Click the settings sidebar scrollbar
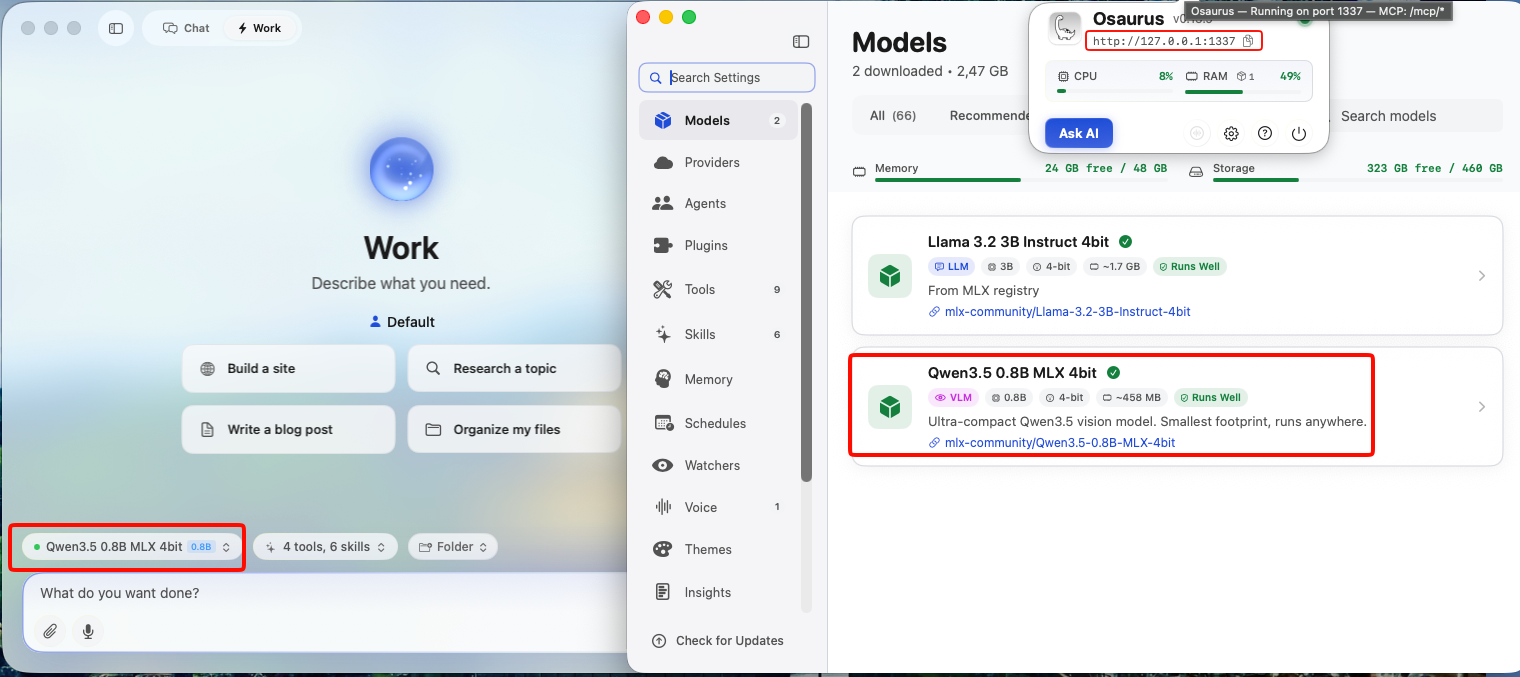 pyautogui.click(x=806, y=292)
